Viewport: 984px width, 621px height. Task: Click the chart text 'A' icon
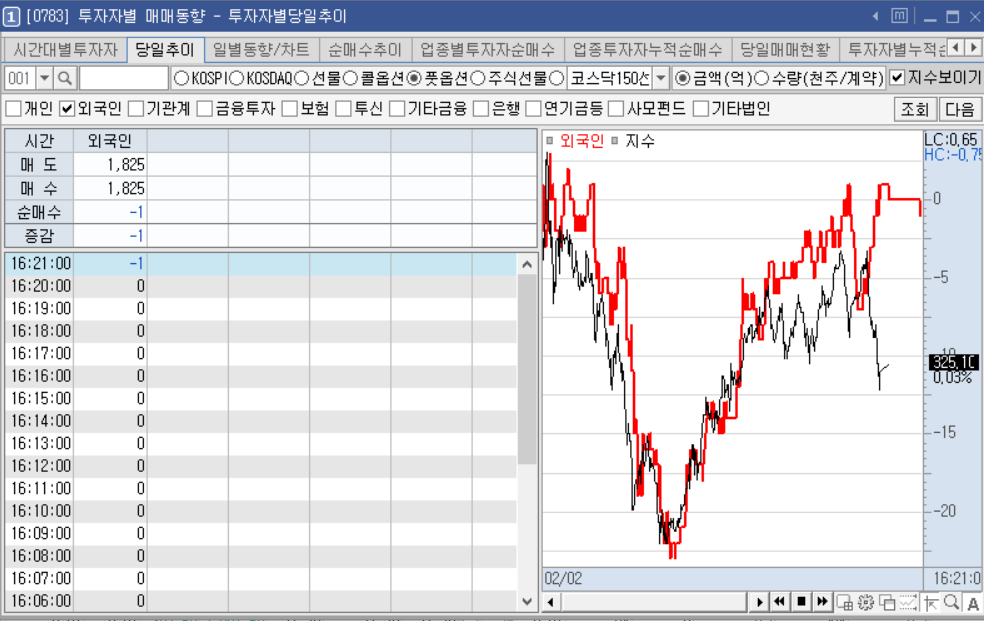973,602
